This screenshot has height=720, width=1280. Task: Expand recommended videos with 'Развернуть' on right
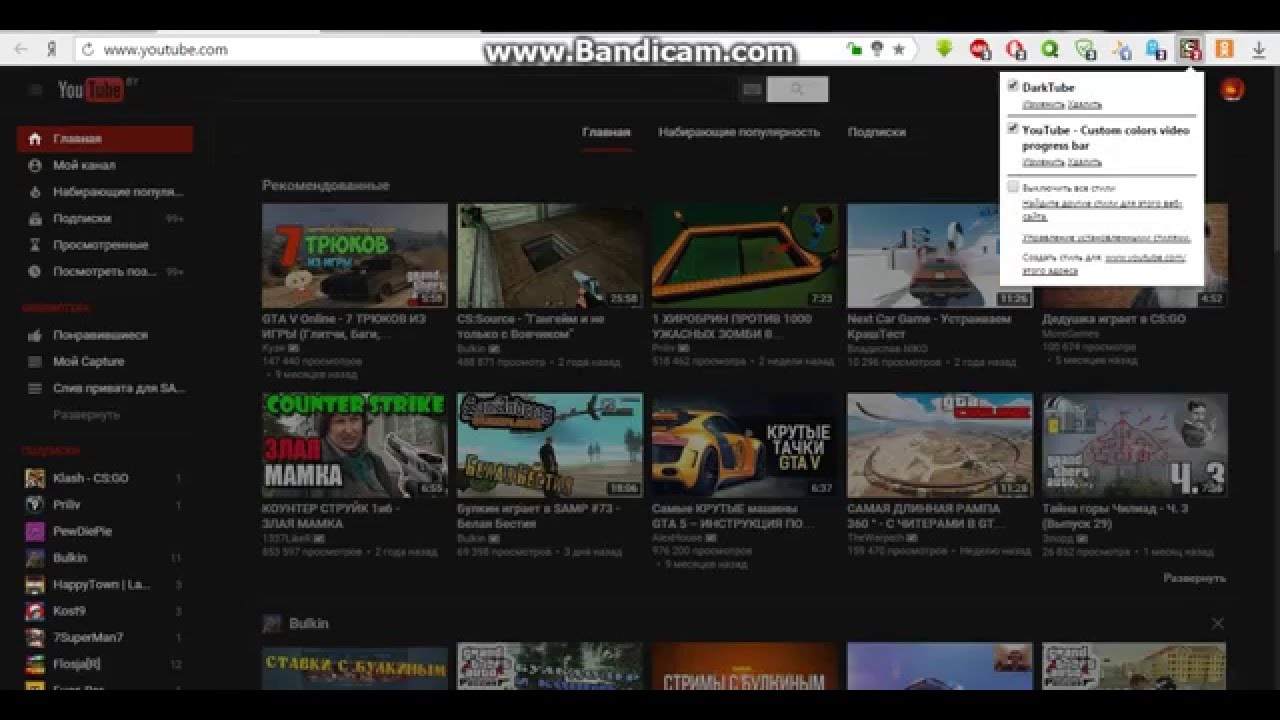[x=1194, y=578]
